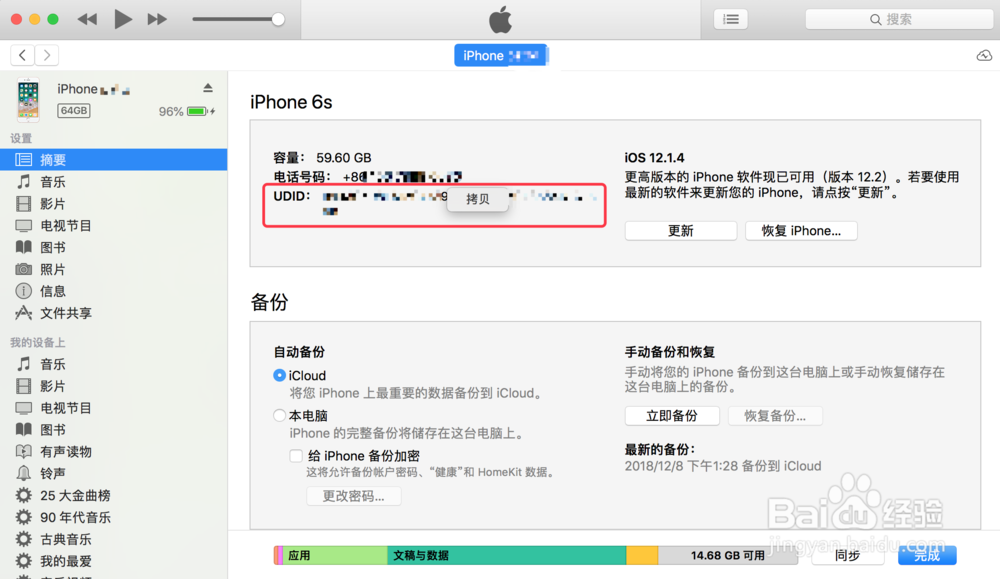The image size is (1000, 579).
Task: Go forward with the right chevron
Action: 47,55
